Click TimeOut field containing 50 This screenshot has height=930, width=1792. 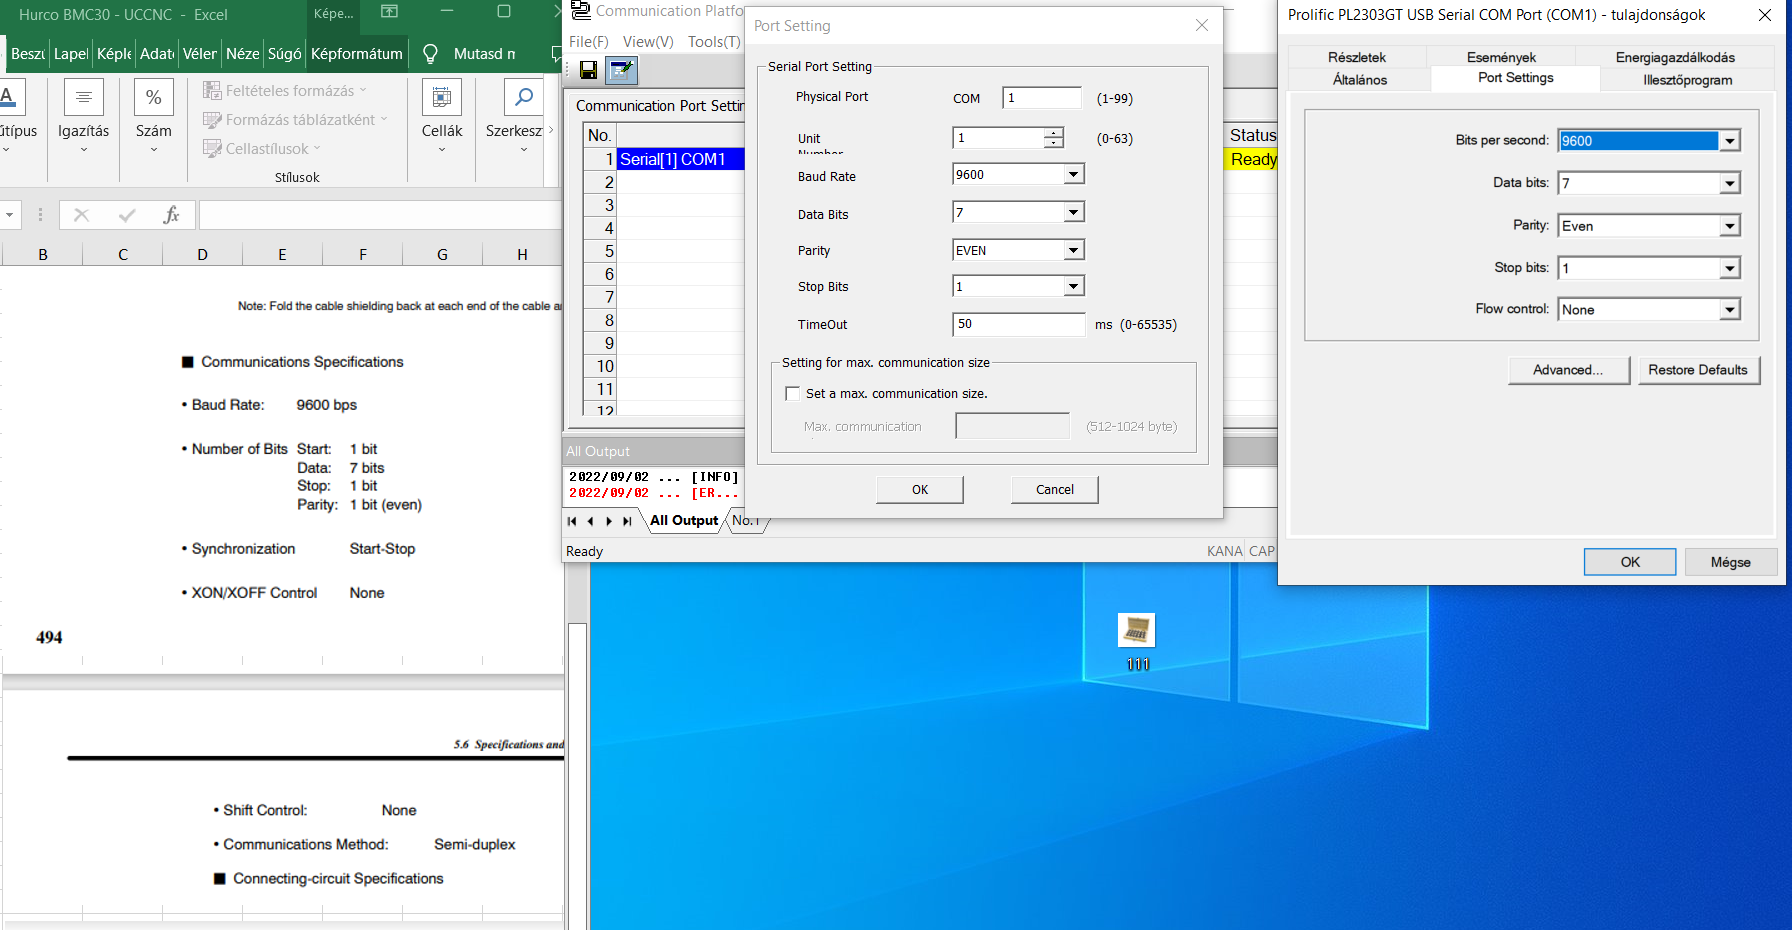click(x=1019, y=324)
